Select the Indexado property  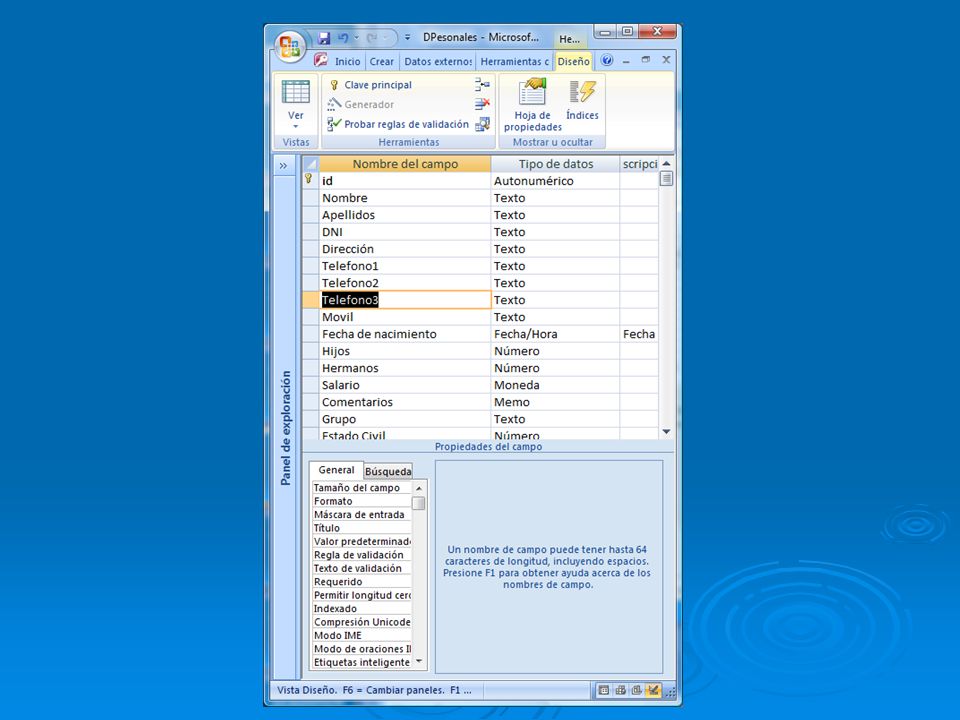pos(361,609)
